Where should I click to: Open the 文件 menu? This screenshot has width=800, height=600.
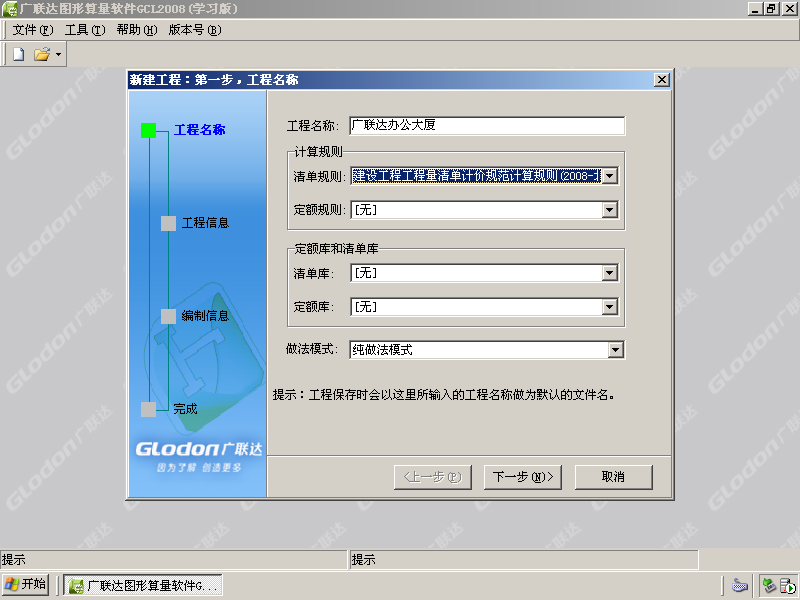click(x=33, y=30)
